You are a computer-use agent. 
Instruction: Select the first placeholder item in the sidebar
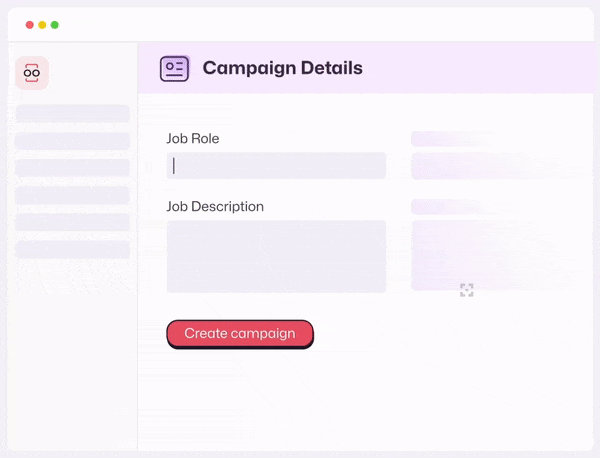pos(72,114)
